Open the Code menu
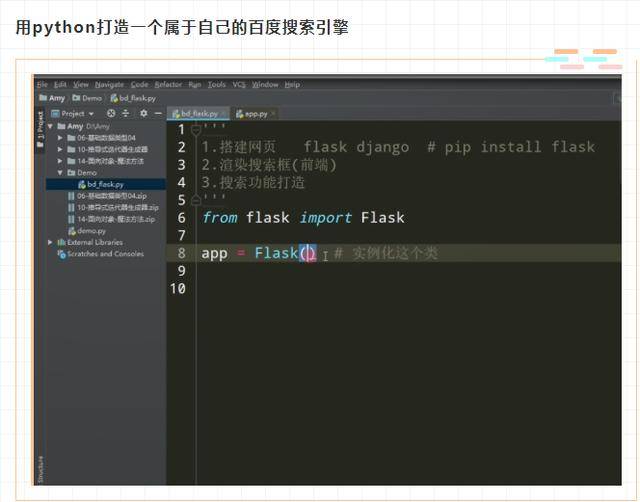The height and width of the screenshot is (502, 640). pos(139,84)
